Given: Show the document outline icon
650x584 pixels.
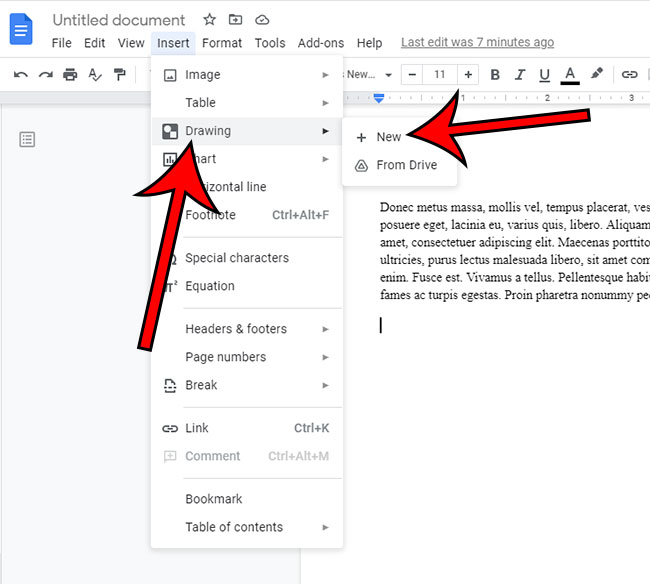Looking at the screenshot, I should [x=27, y=139].
